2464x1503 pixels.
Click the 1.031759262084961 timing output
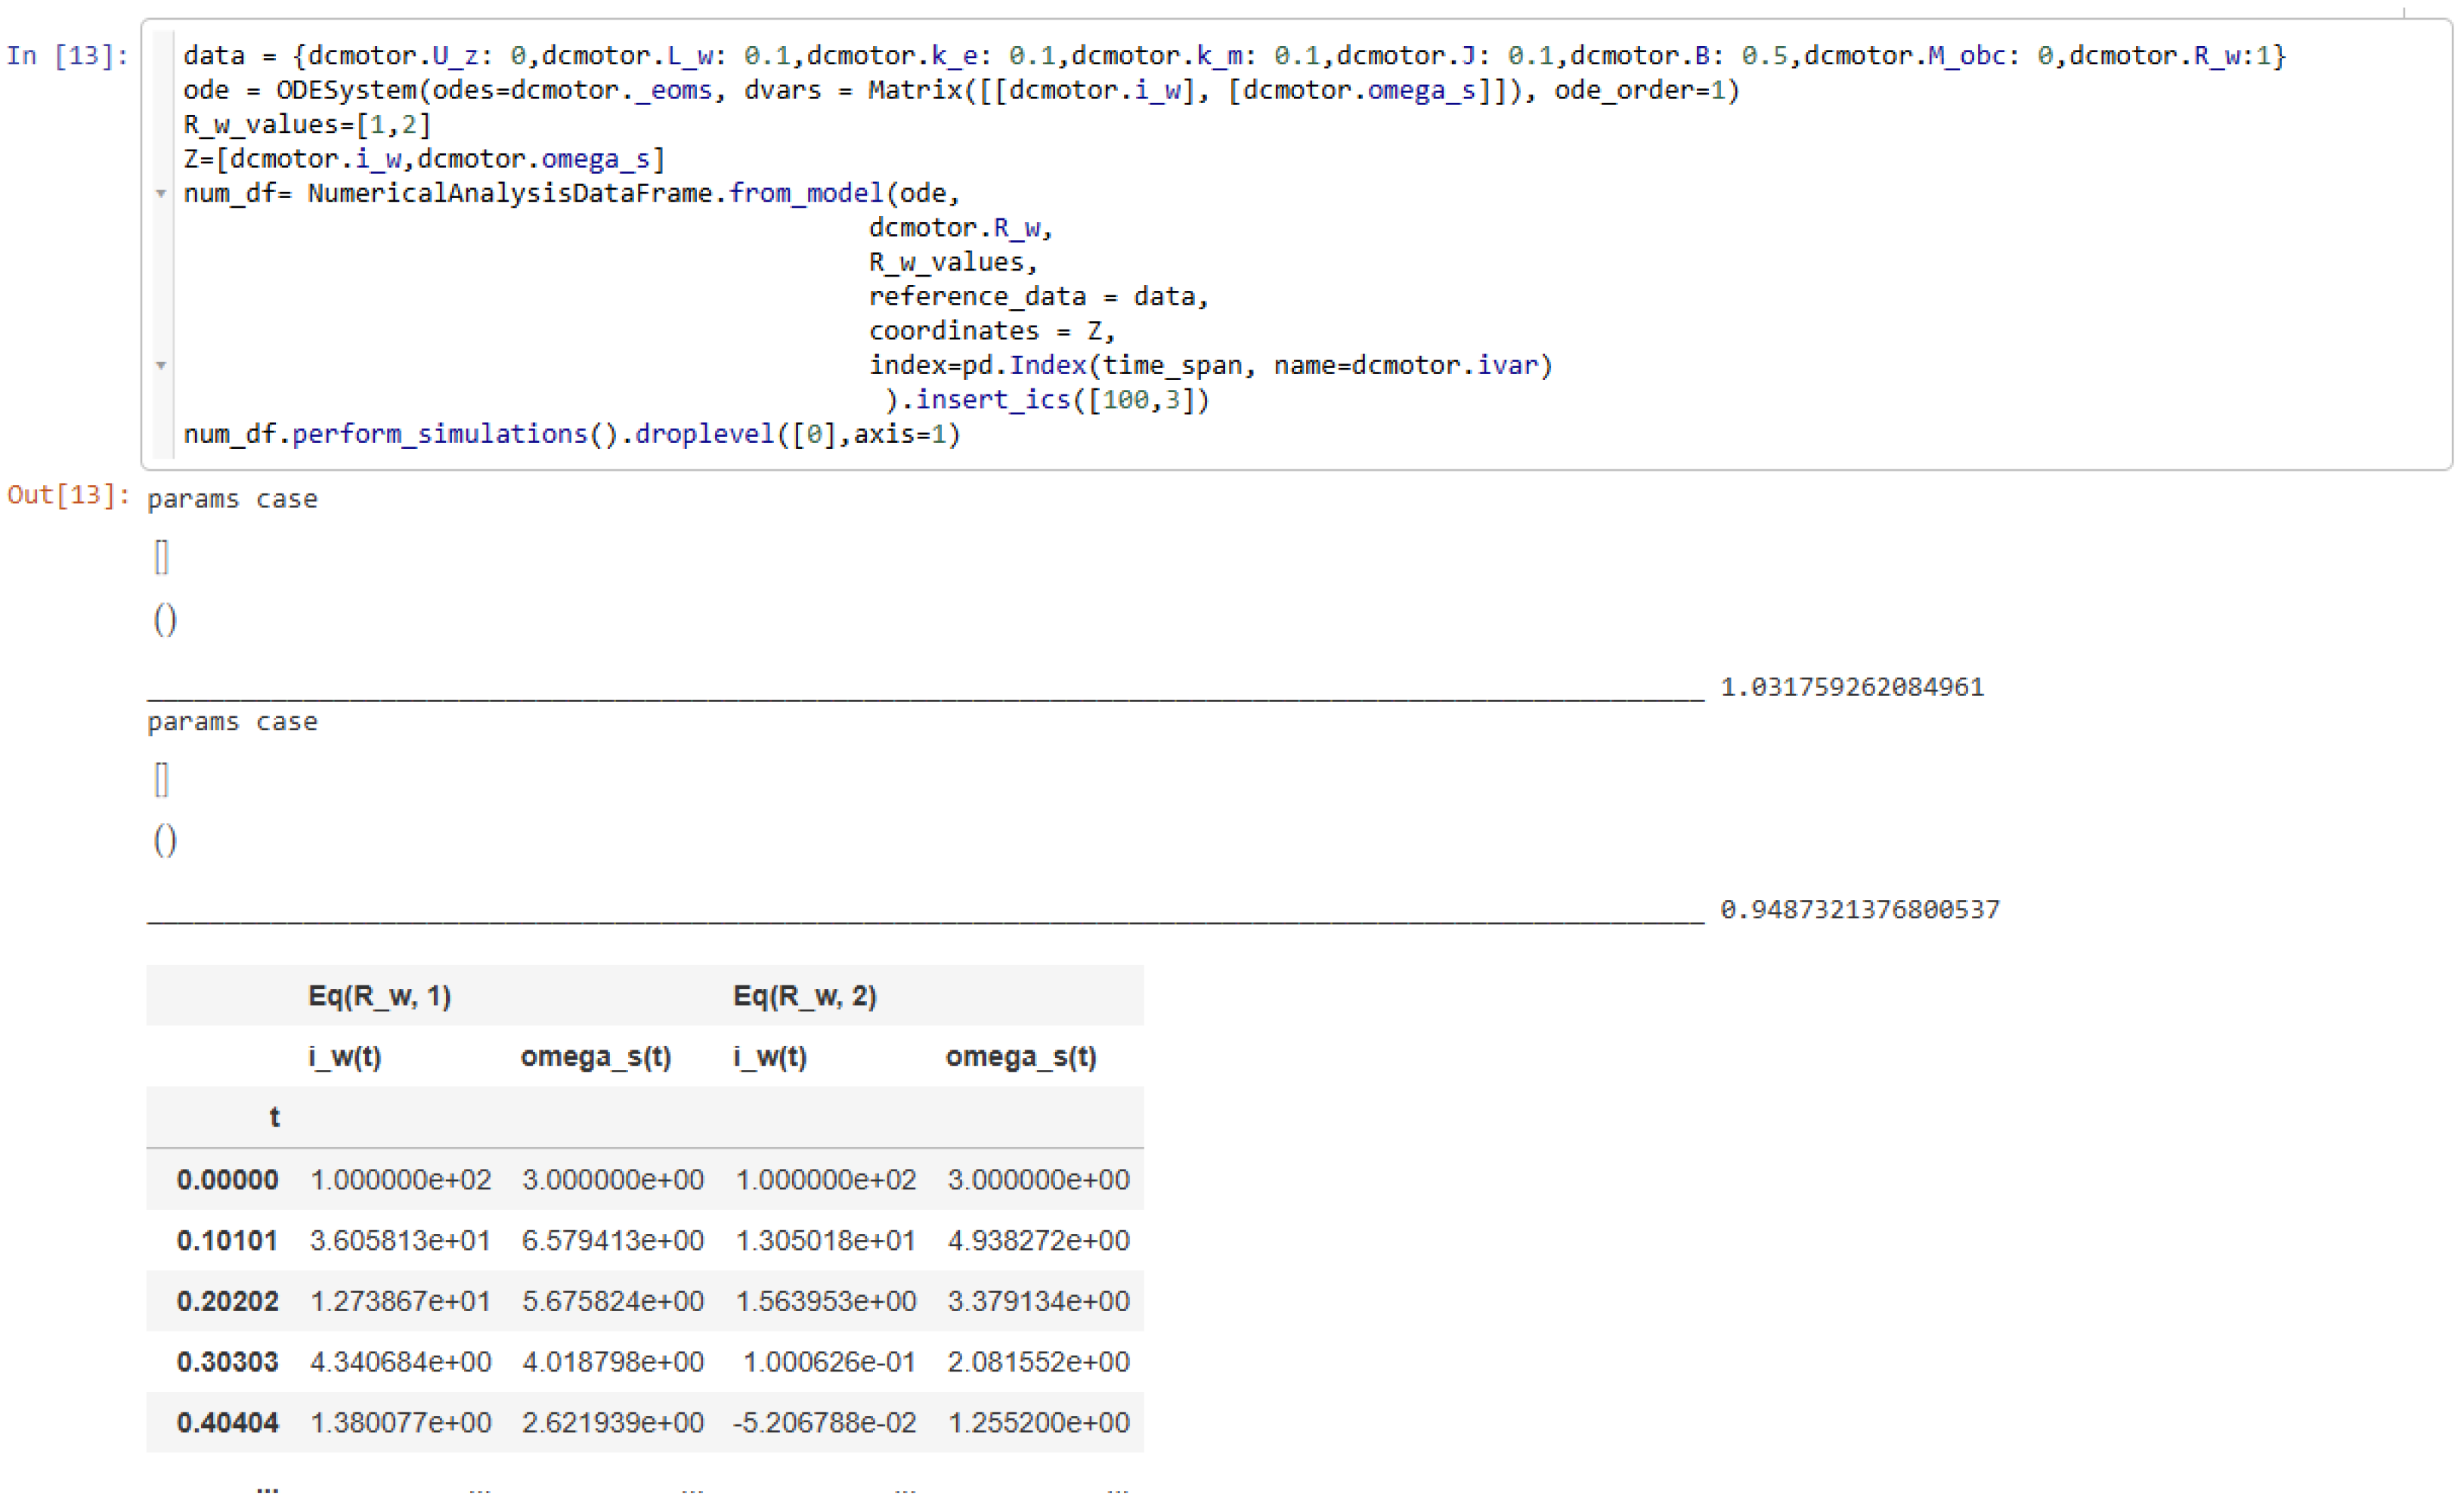click(x=1851, y=687)
